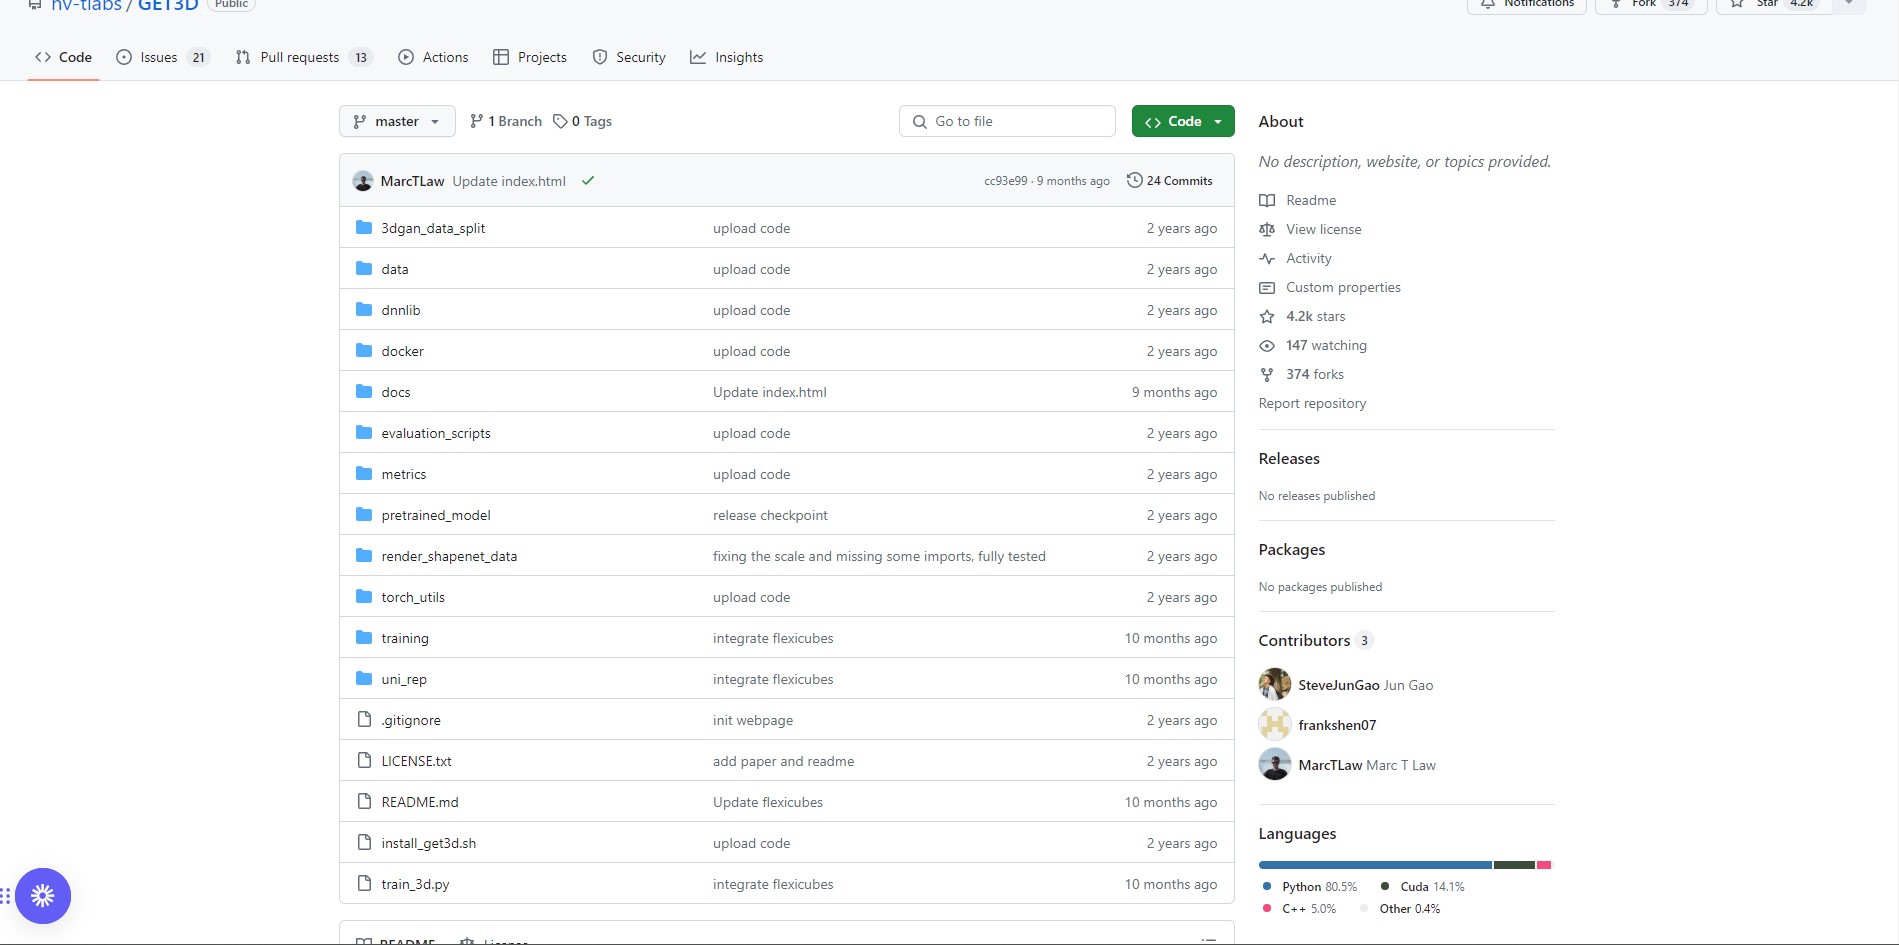This screenshot has height=945, width=1899.
Task: Click the pulse icon beside Activity
Action: pos(1267,258)
